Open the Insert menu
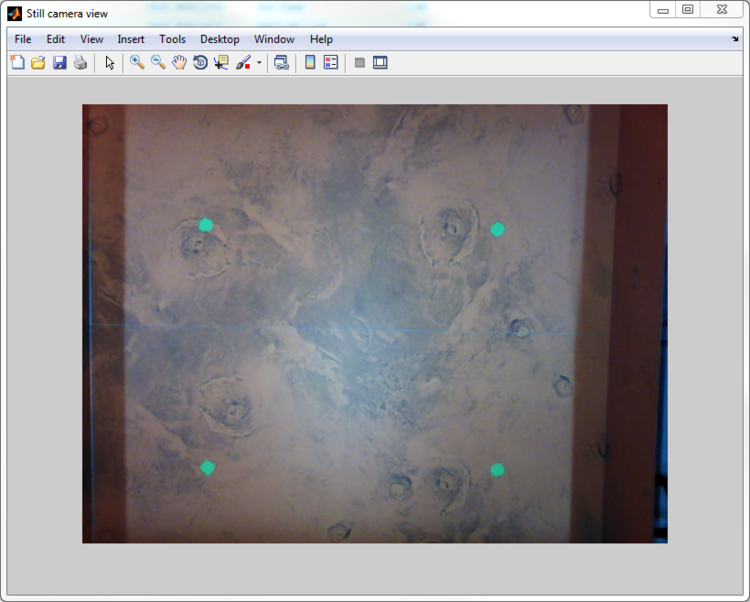 click(x=131, y=39)
